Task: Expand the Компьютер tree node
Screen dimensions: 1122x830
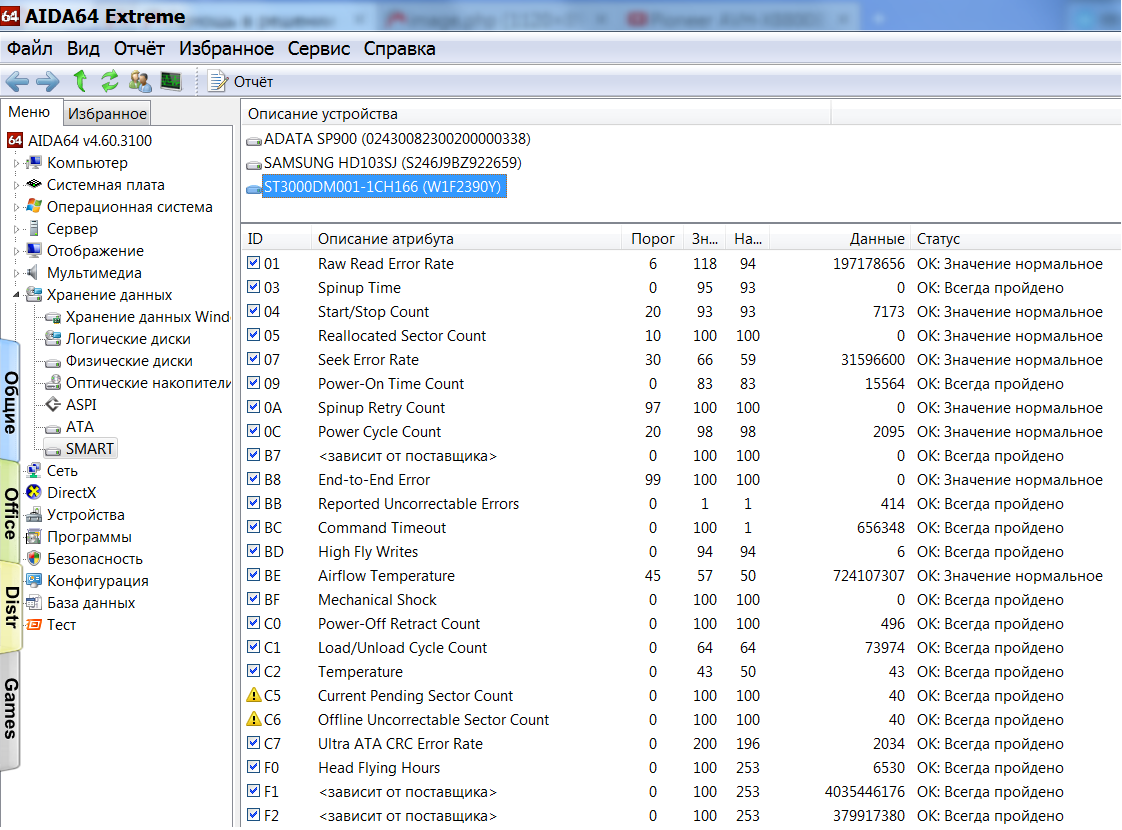Action: [x=16, y=163]
